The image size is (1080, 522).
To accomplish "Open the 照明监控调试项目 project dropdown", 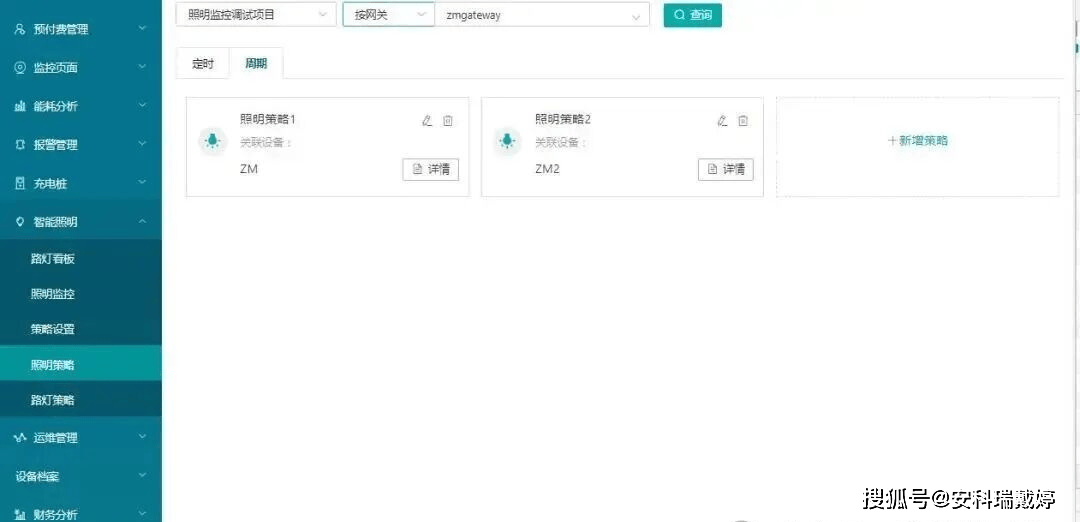I will pyautogui.click(x=256, y=14).
